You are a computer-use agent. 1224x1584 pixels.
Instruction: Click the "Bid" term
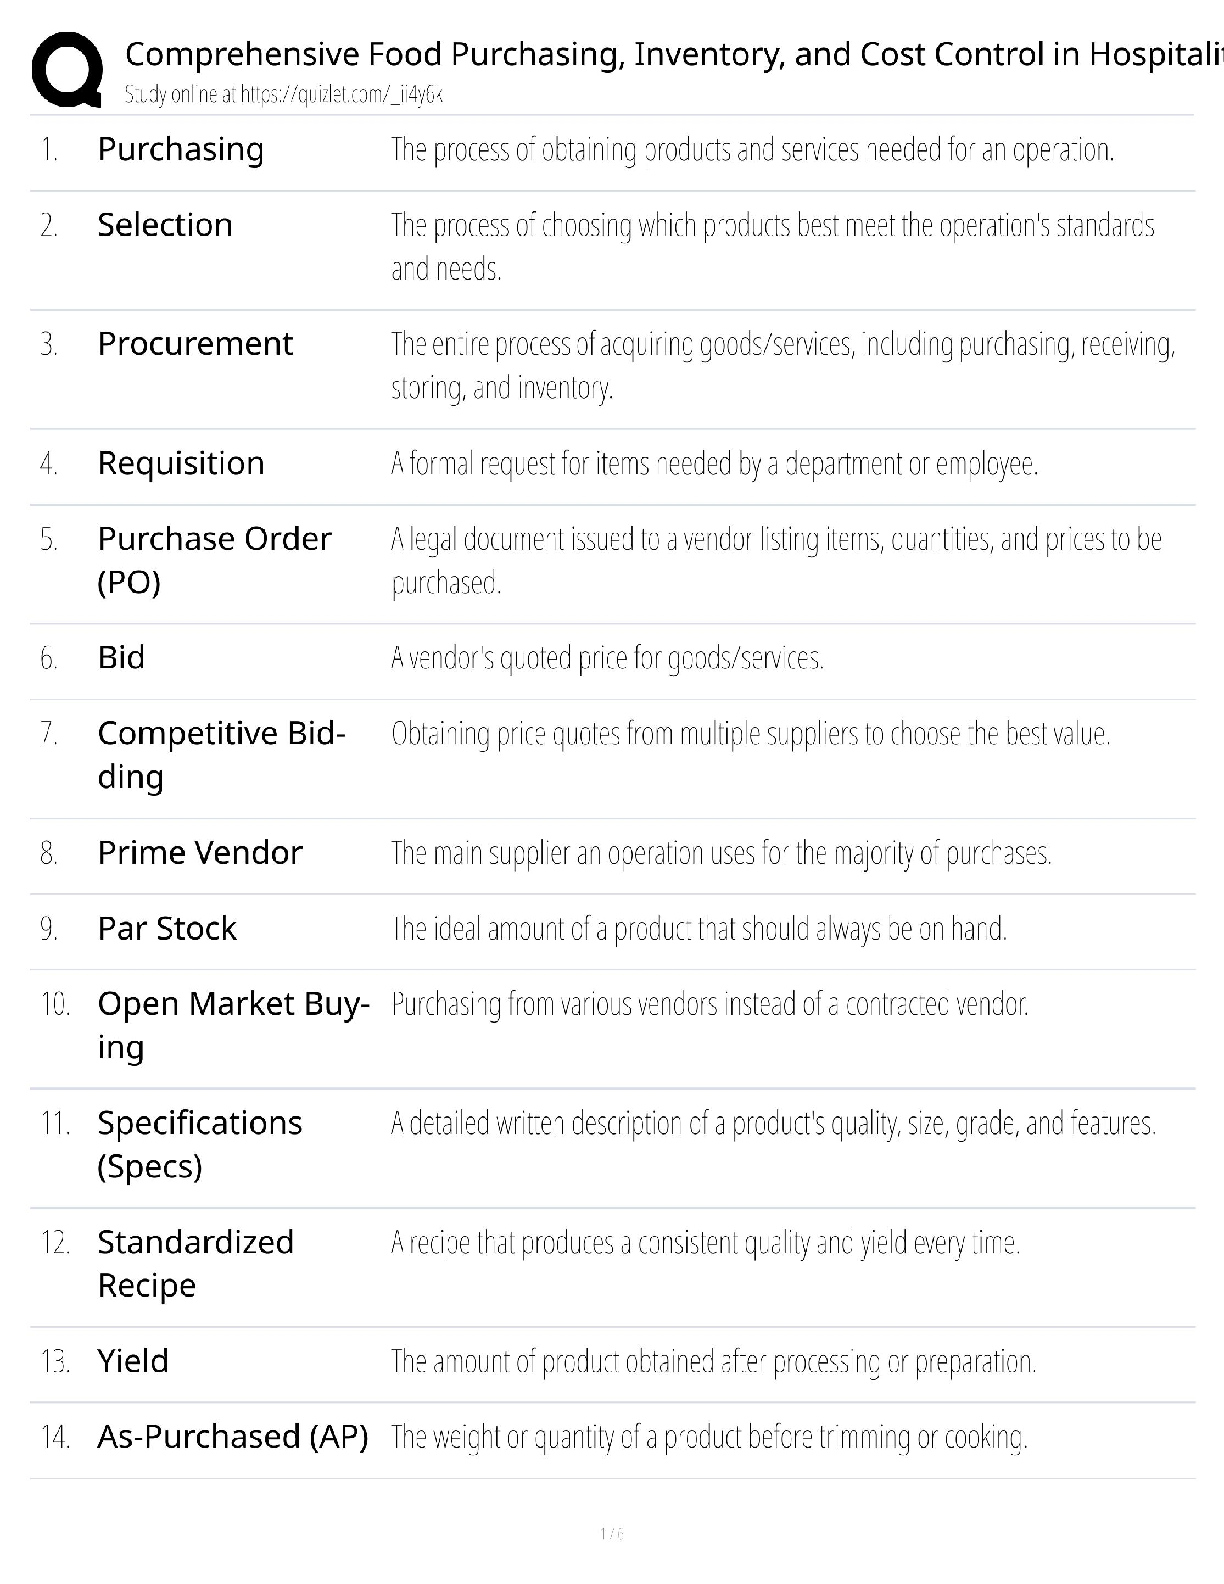tap(121, 657)
